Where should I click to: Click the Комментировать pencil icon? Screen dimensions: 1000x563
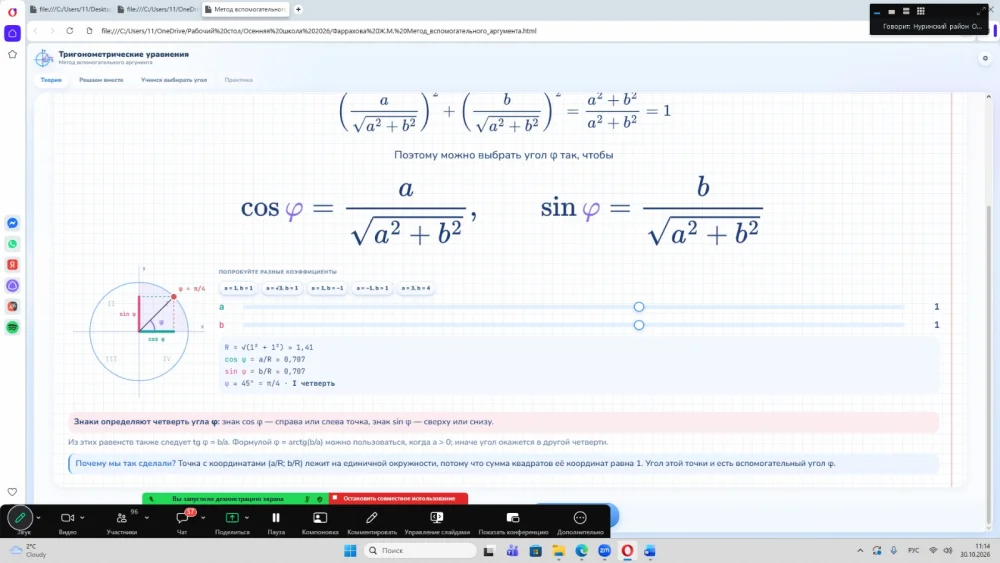(x=372, y=518)
